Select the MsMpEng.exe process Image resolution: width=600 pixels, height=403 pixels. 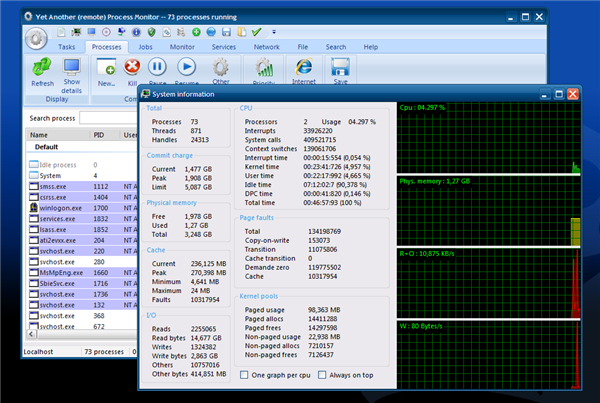(x=83, y=272)
